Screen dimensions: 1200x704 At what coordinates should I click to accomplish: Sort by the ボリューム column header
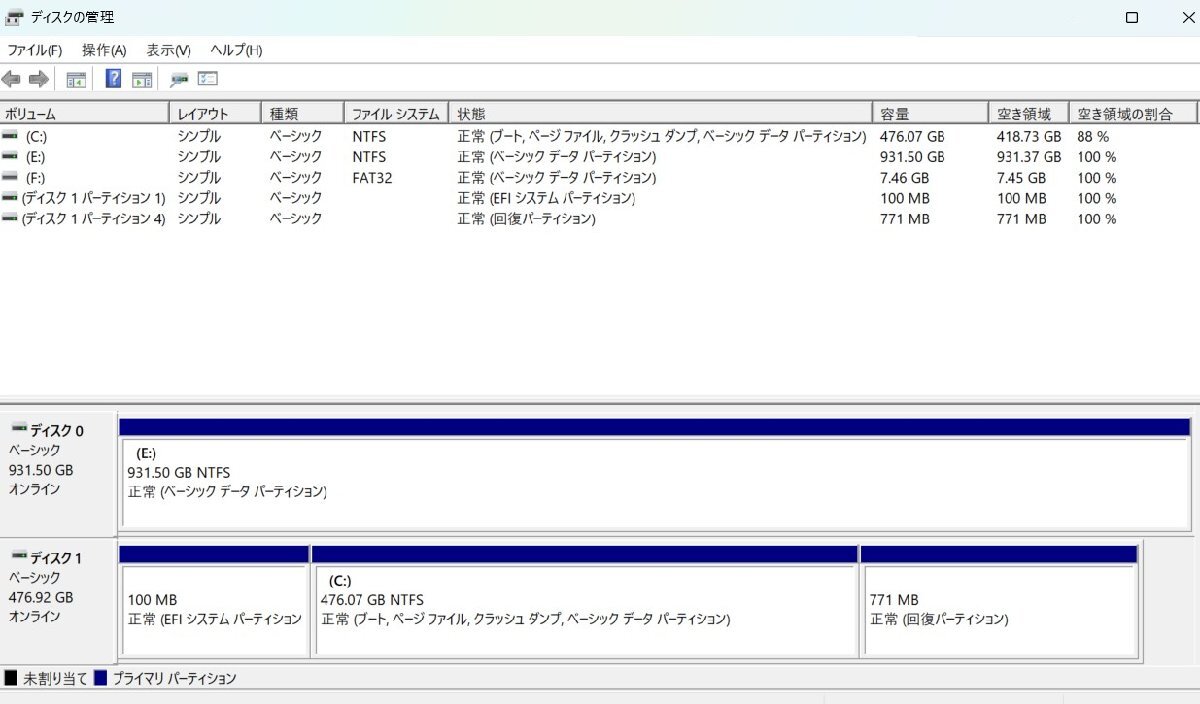coord(84,114)
